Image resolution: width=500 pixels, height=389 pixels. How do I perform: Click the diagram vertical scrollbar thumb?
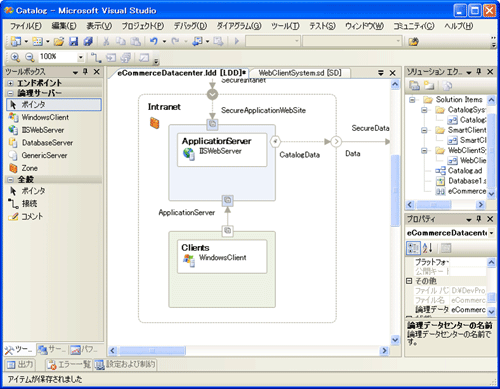click(395, 190)
